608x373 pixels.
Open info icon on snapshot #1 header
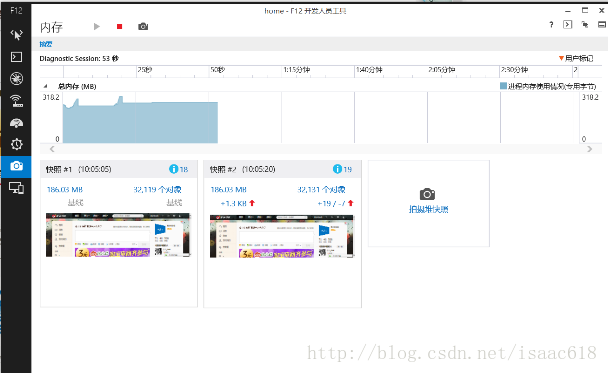pos(173,169)
